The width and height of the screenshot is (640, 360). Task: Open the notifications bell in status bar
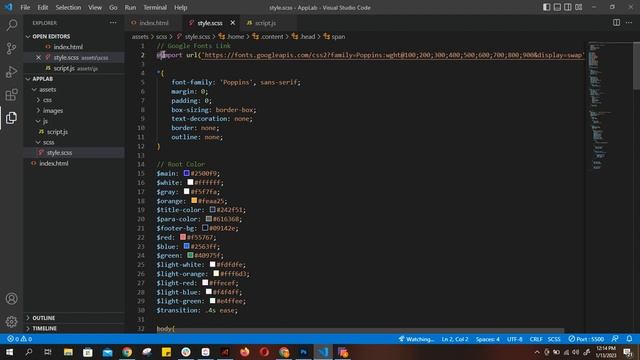click(x=629, y=339)
